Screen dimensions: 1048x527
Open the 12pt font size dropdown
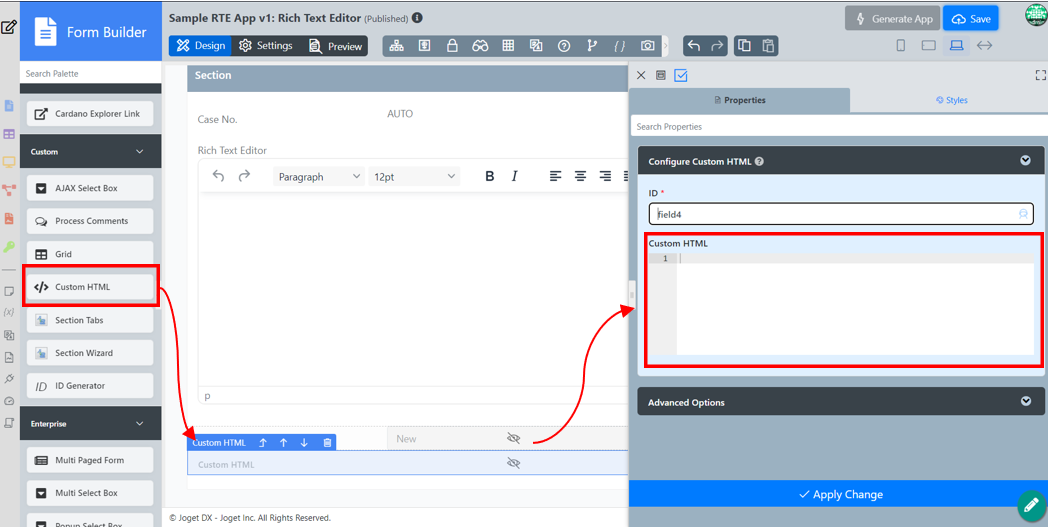[414, 176]
